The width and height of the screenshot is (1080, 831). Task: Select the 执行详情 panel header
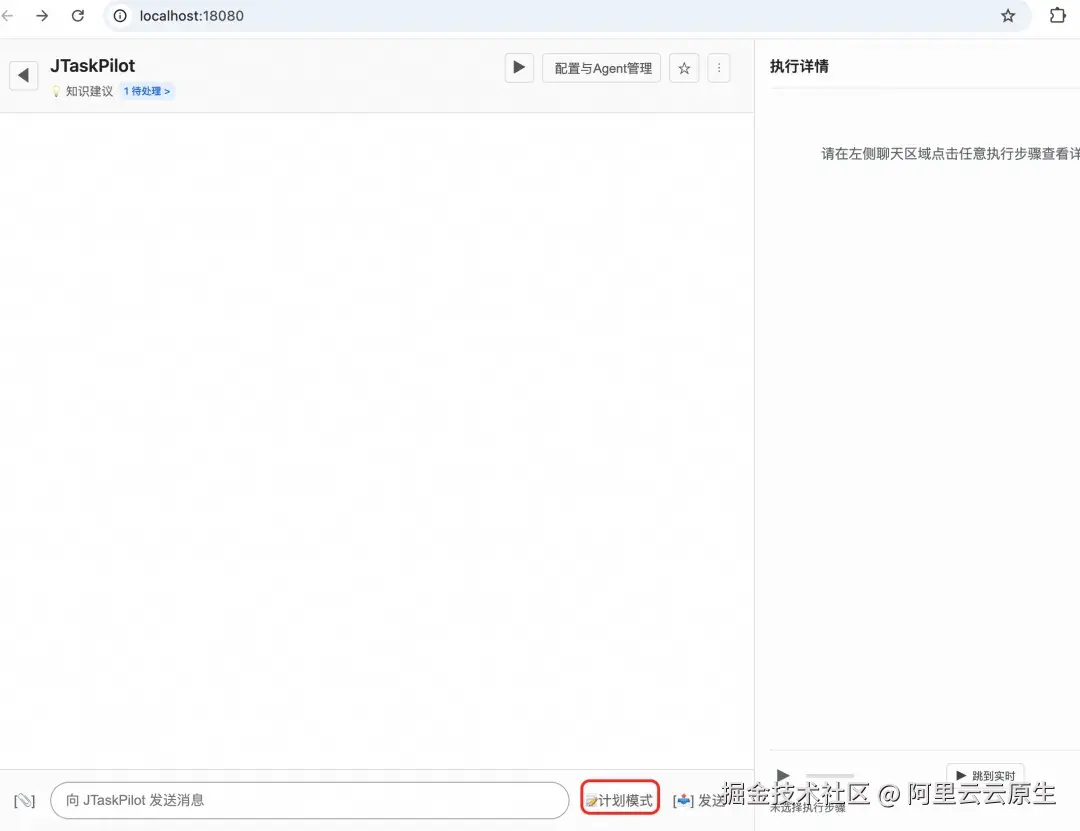[800, 65]
